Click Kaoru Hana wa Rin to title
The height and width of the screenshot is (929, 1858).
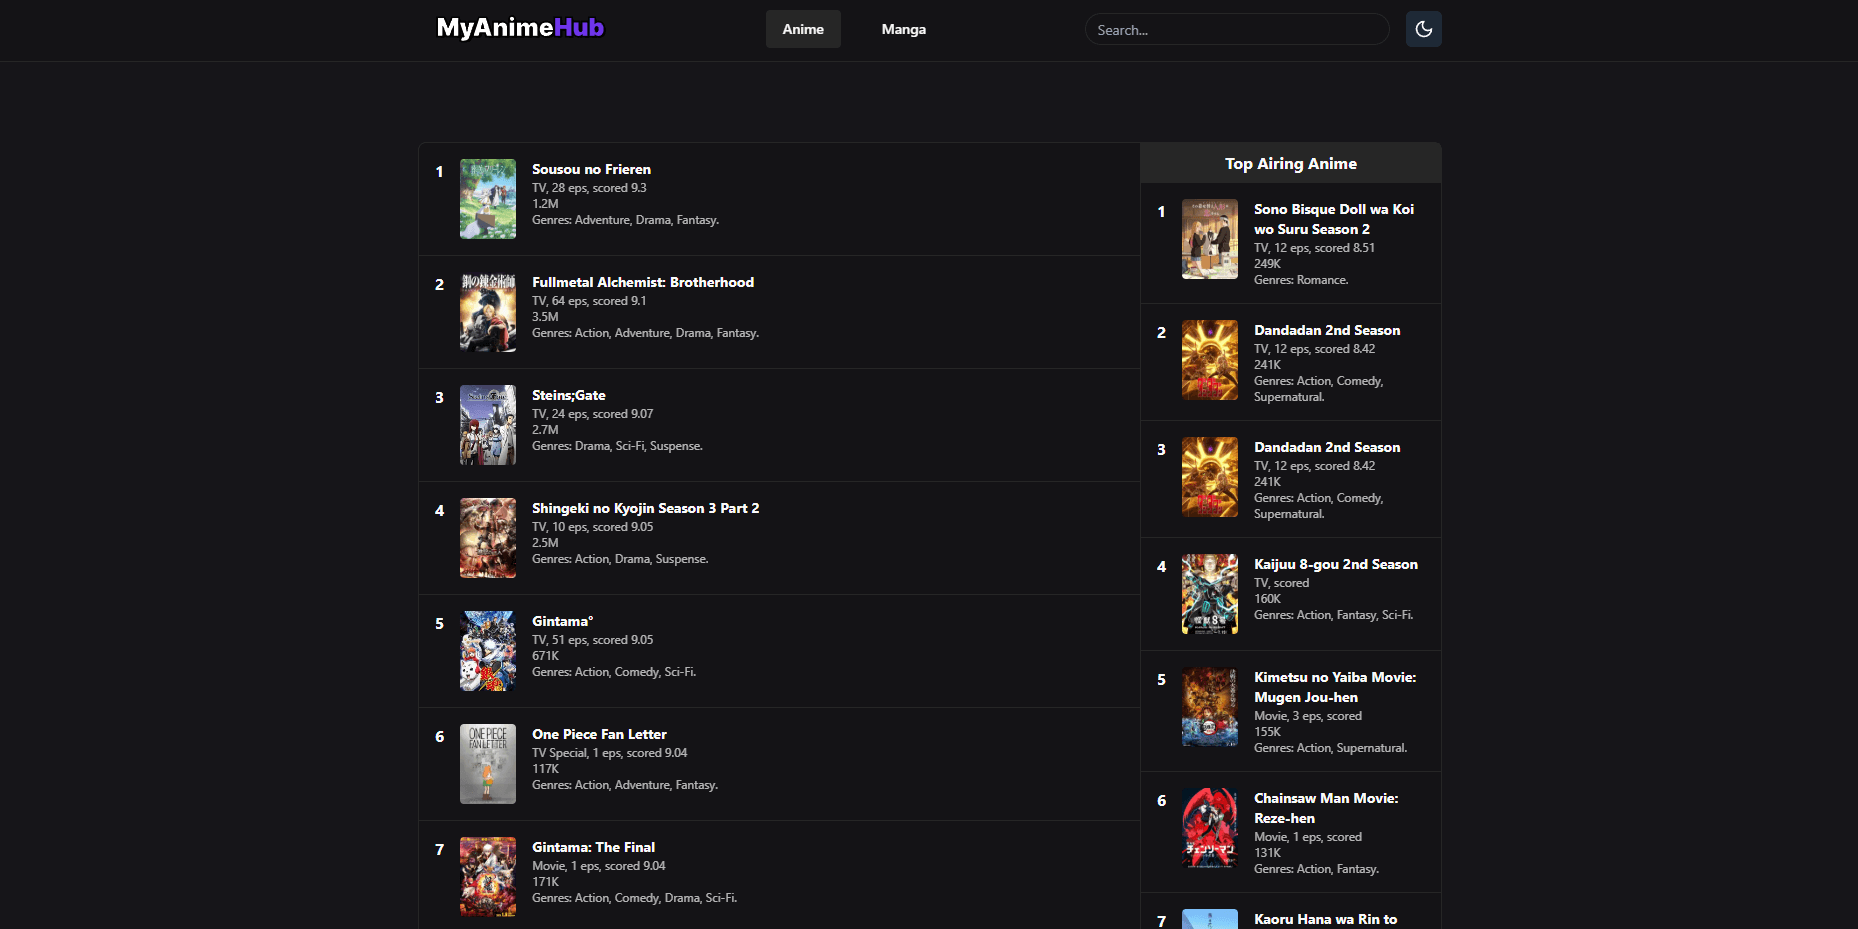1325,919
